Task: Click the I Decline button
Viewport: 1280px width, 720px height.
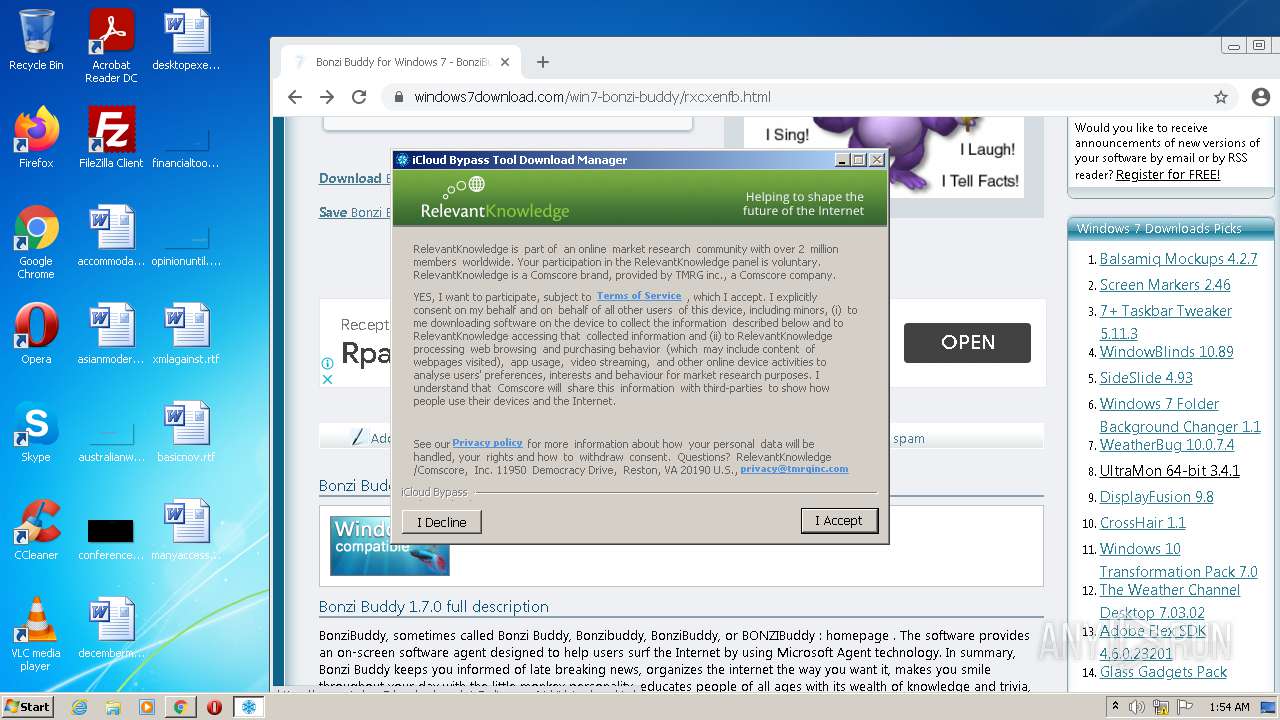Action: coord(442,522)
